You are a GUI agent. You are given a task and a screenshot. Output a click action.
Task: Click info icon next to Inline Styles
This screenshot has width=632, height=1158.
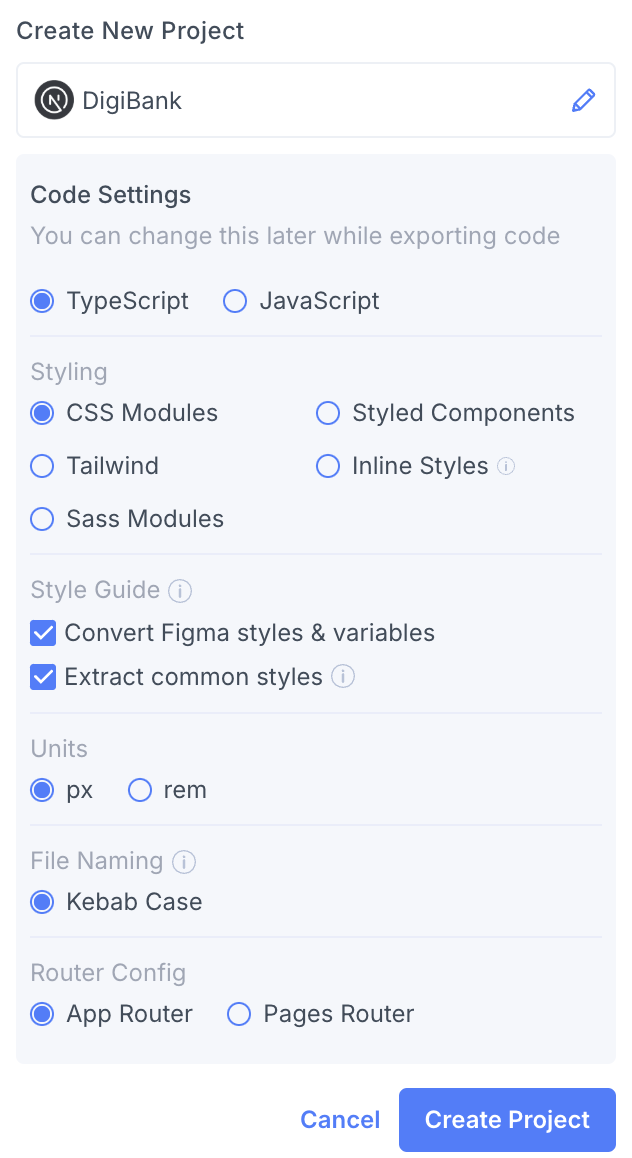[x=506, y=466]
